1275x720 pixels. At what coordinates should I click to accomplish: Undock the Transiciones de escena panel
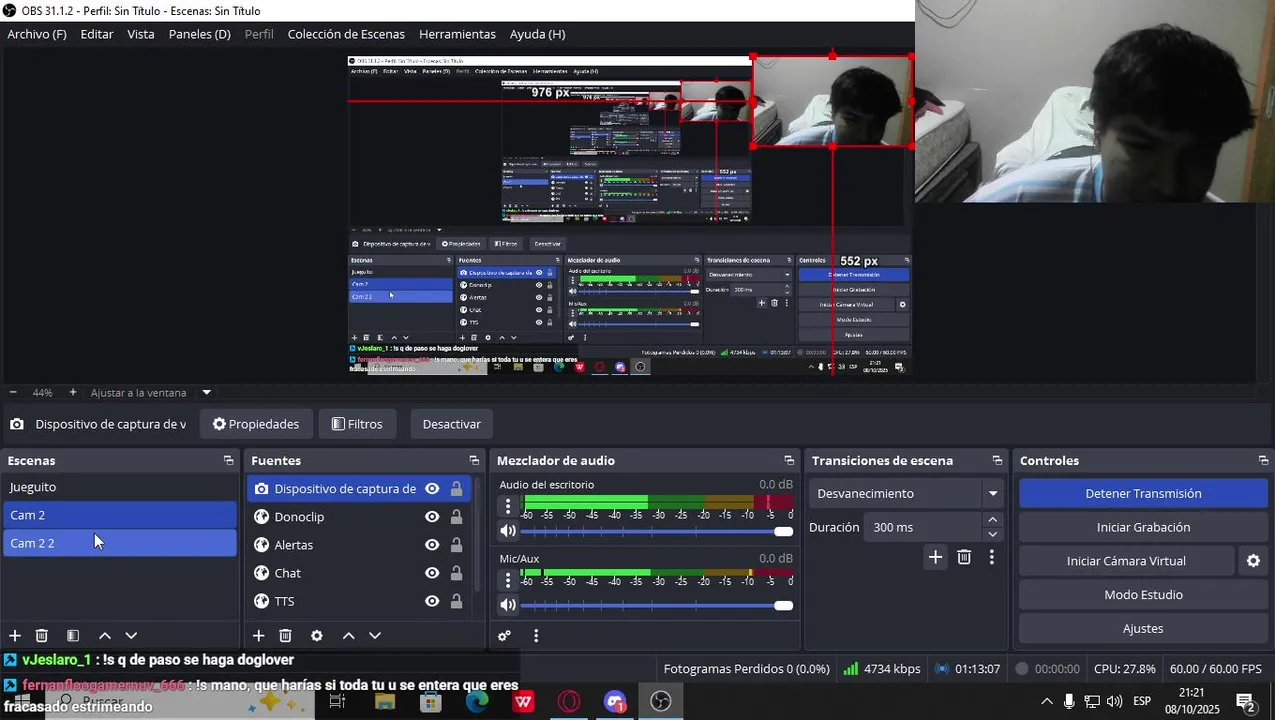click(x=997, y=461)
